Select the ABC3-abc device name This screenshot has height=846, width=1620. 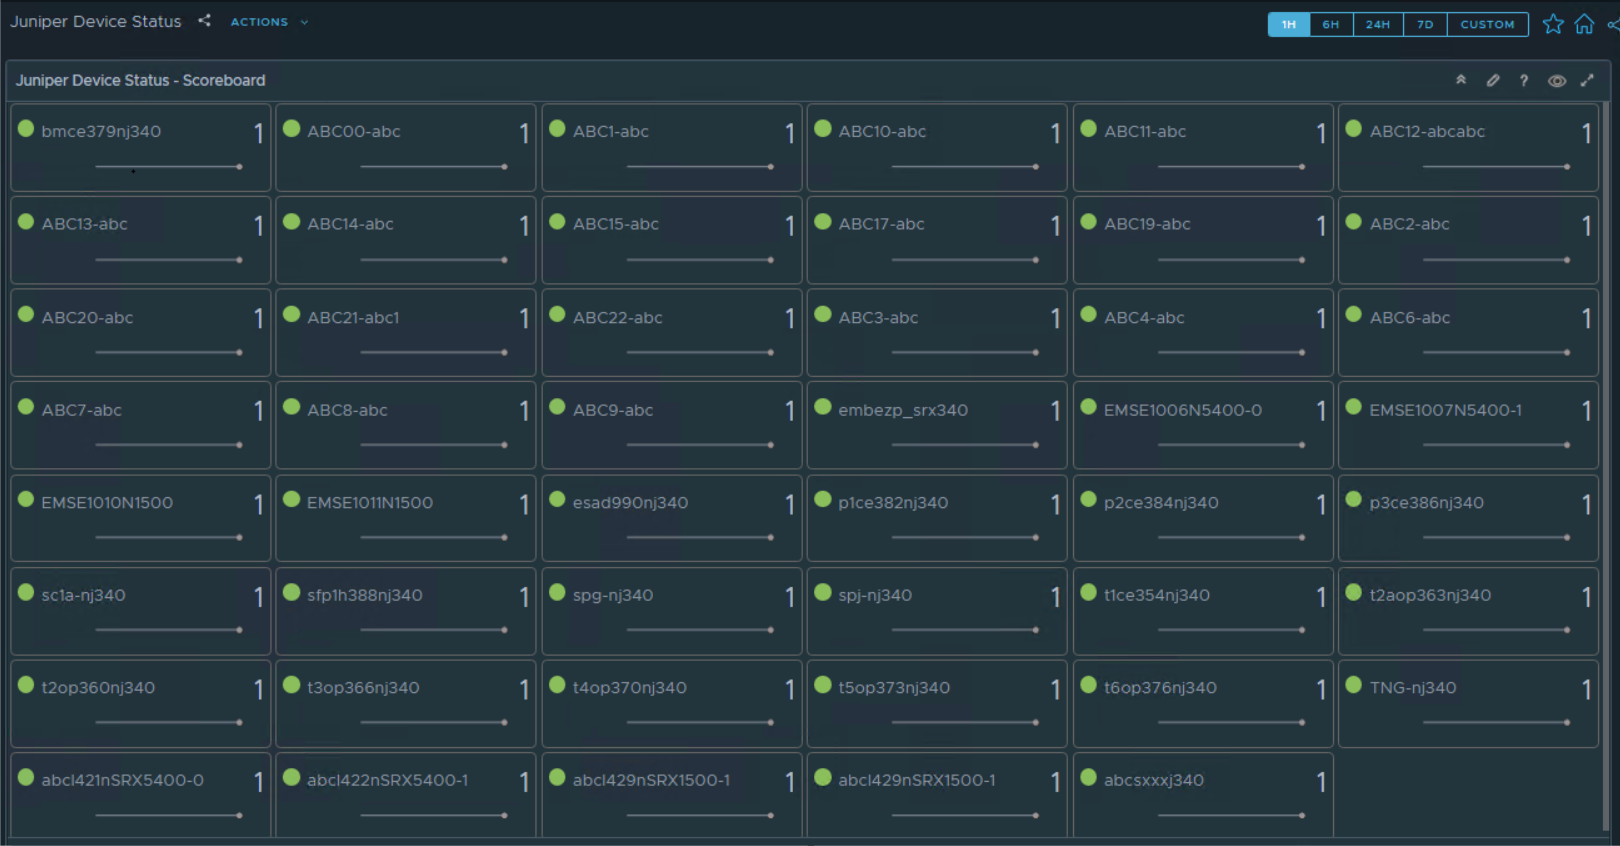click(x=878, y=317)
